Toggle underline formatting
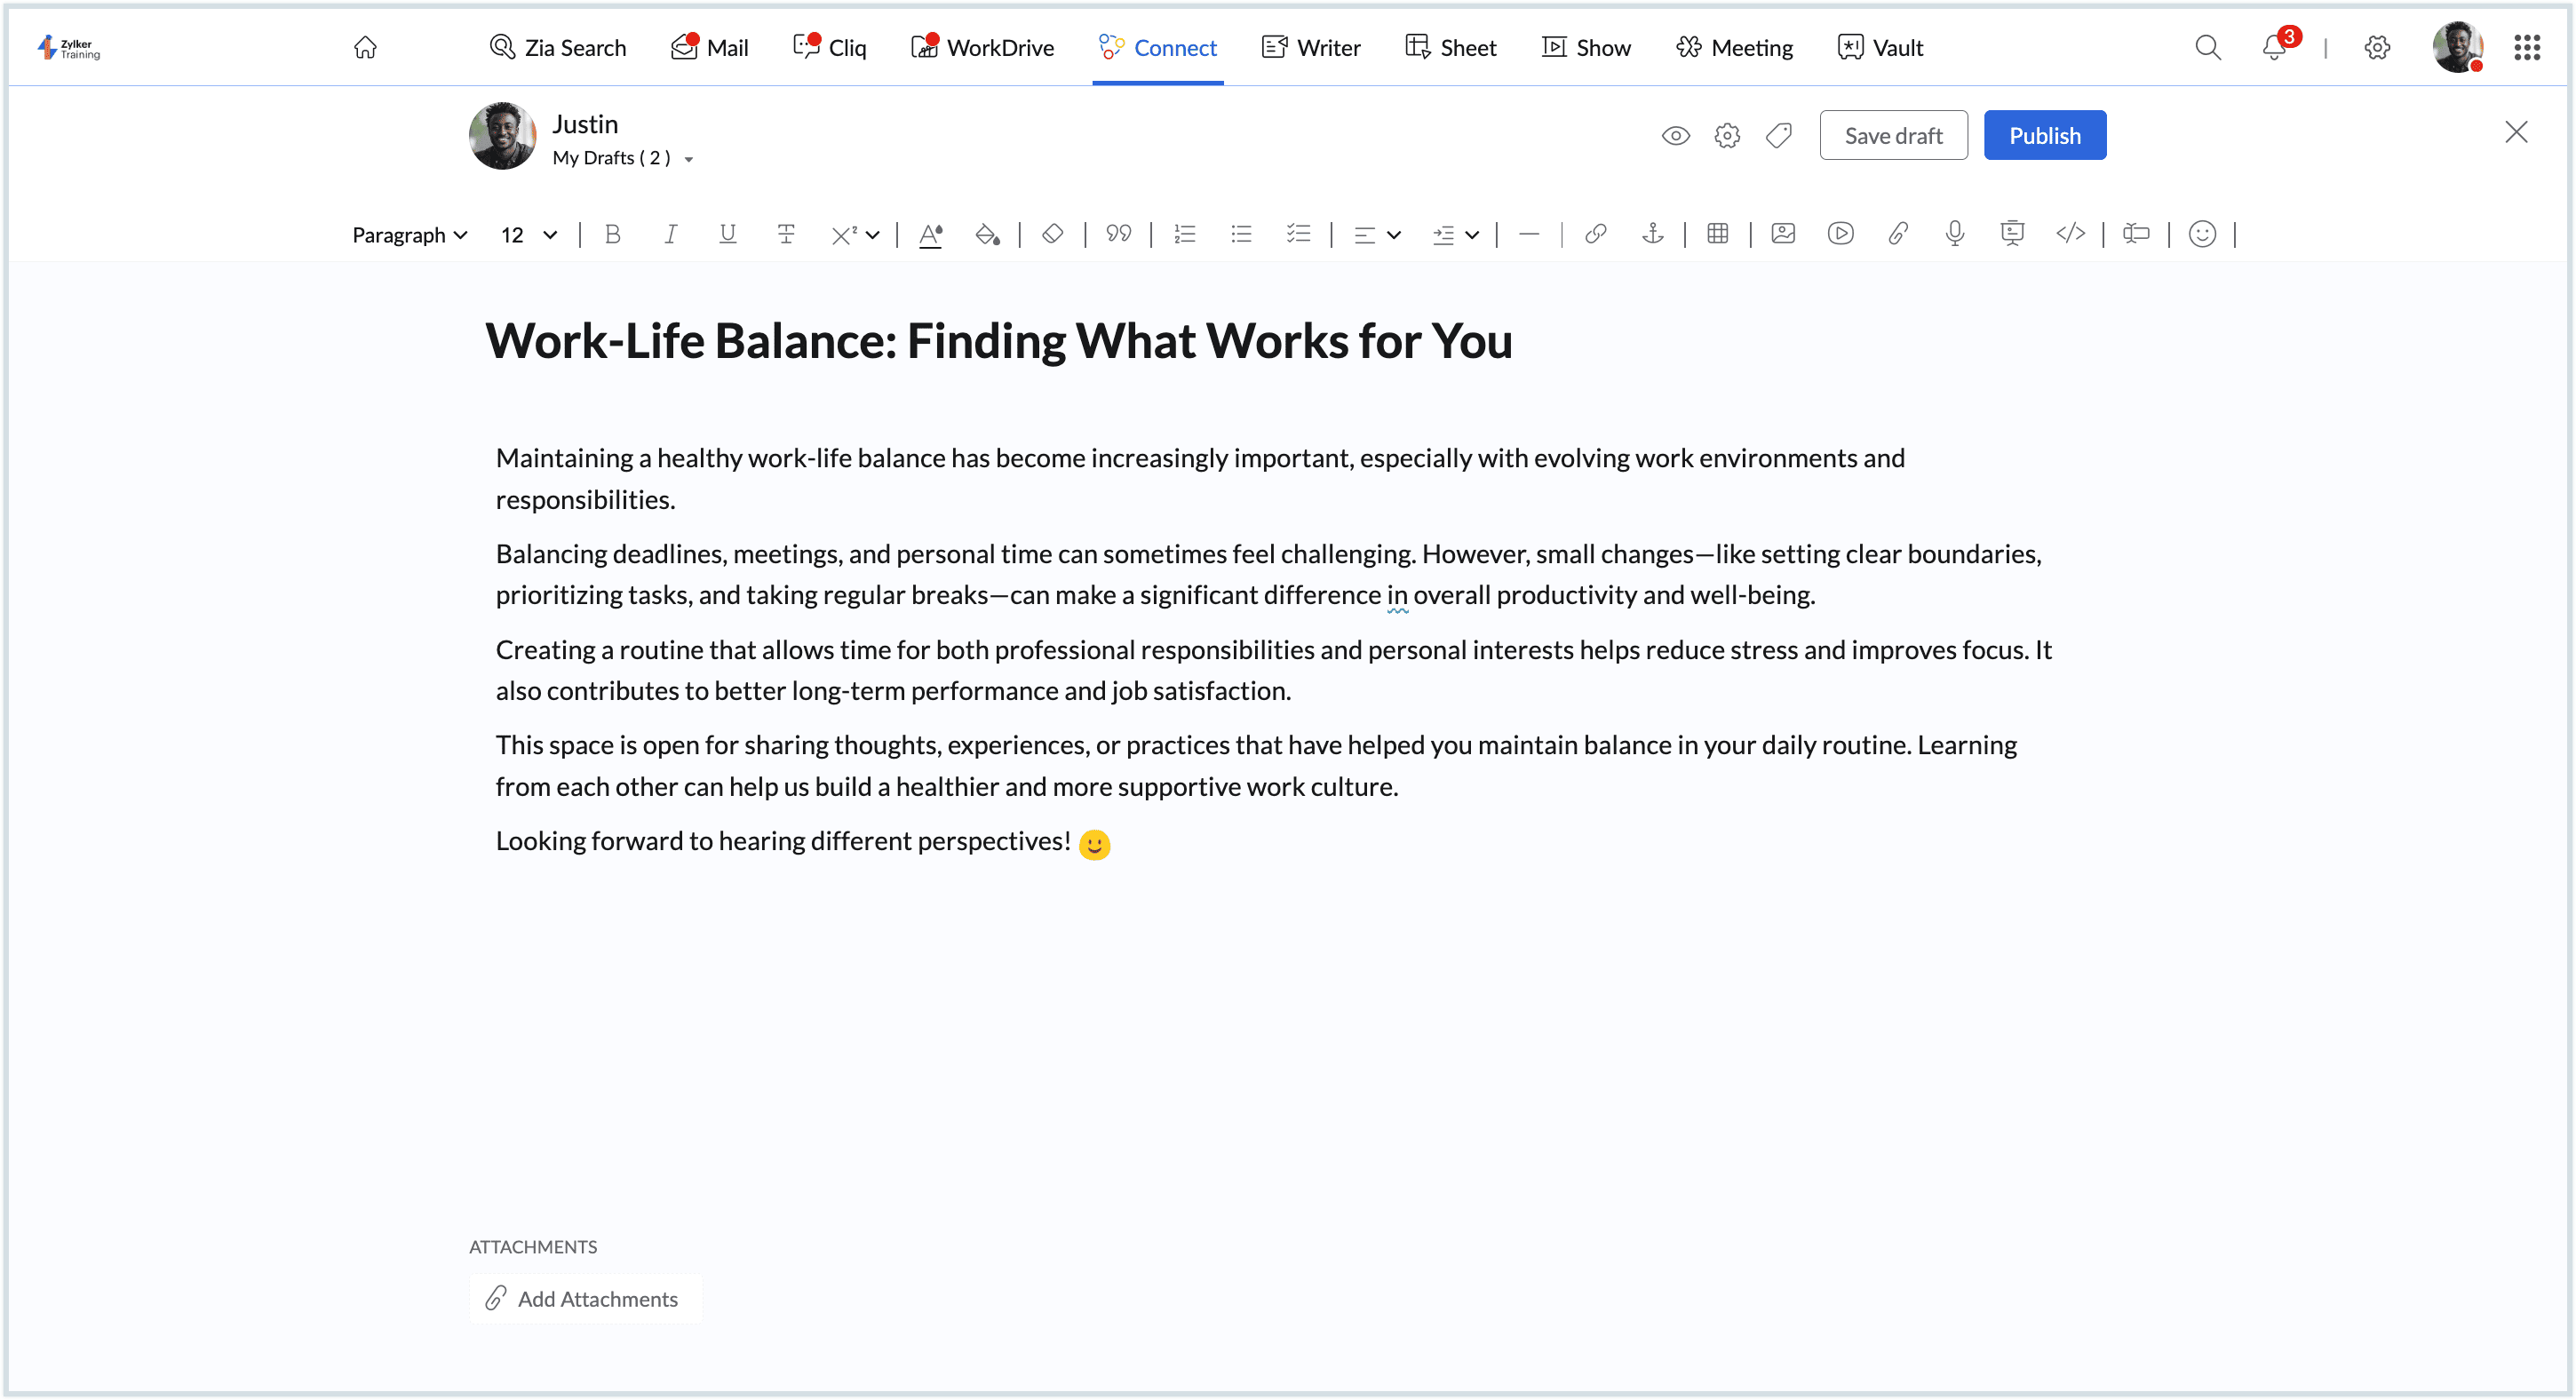This screenshot has width=2576, height=1400. coord(727,234)
